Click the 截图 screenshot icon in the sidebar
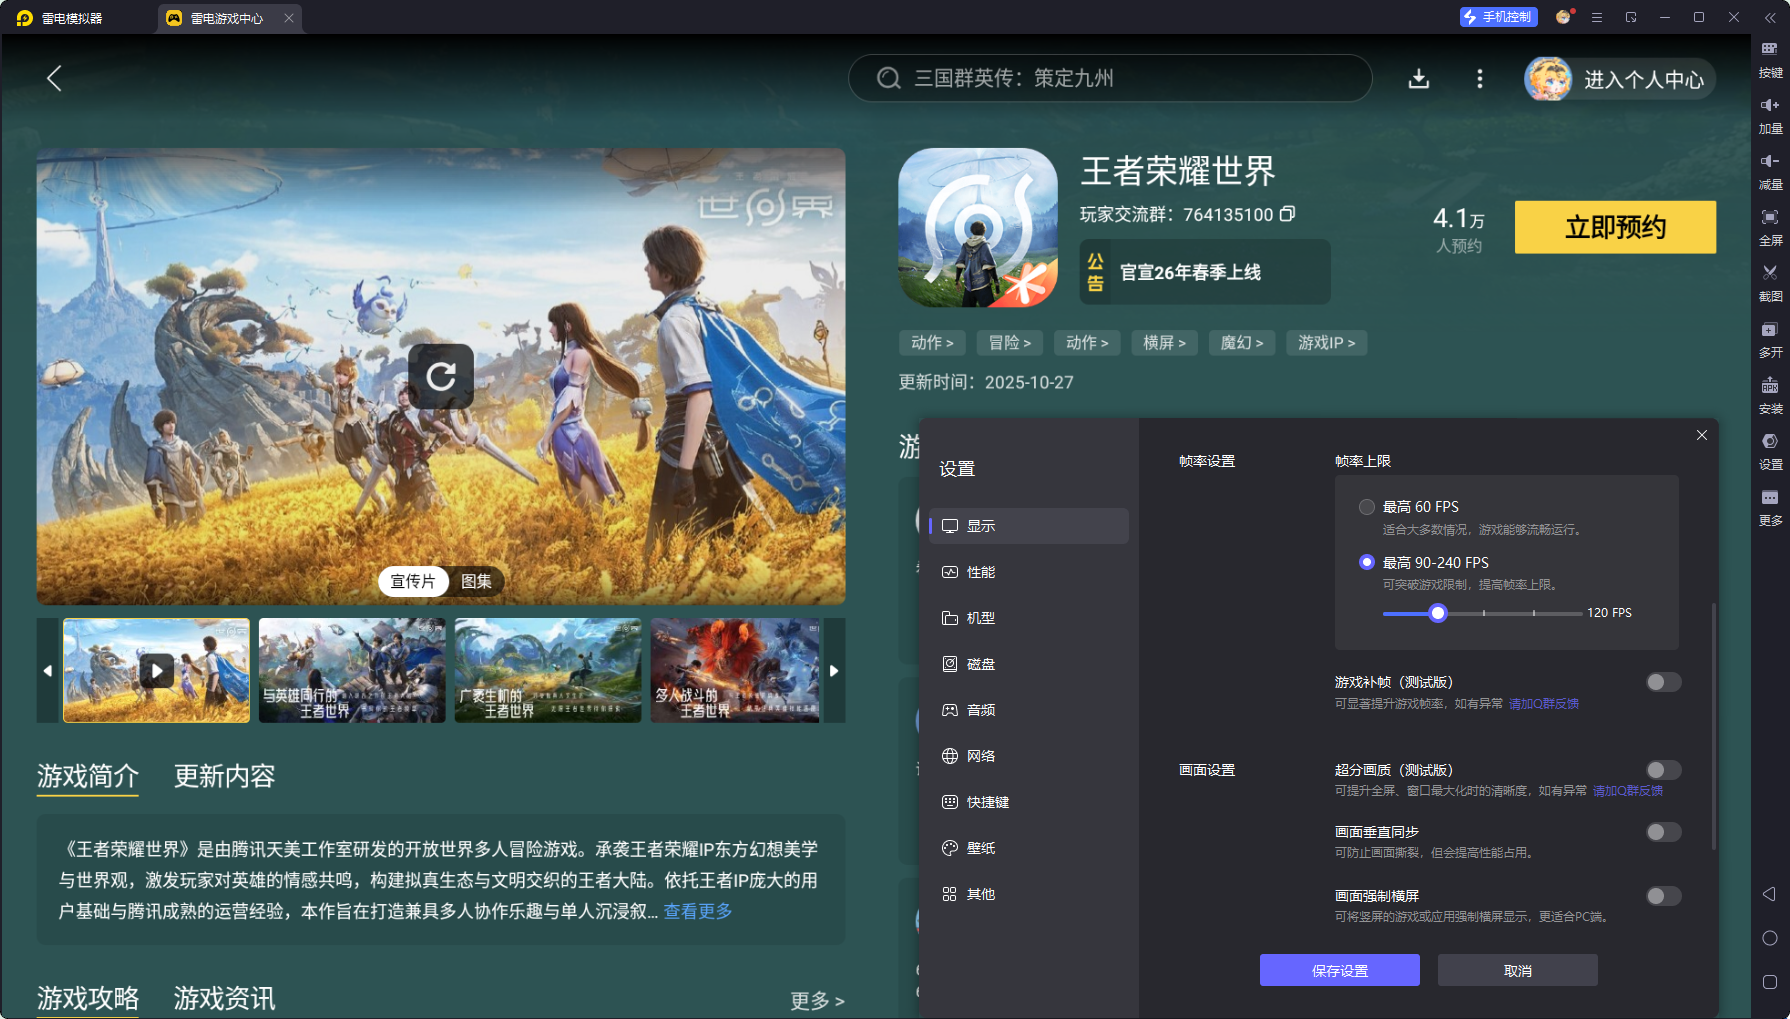 1768,283
